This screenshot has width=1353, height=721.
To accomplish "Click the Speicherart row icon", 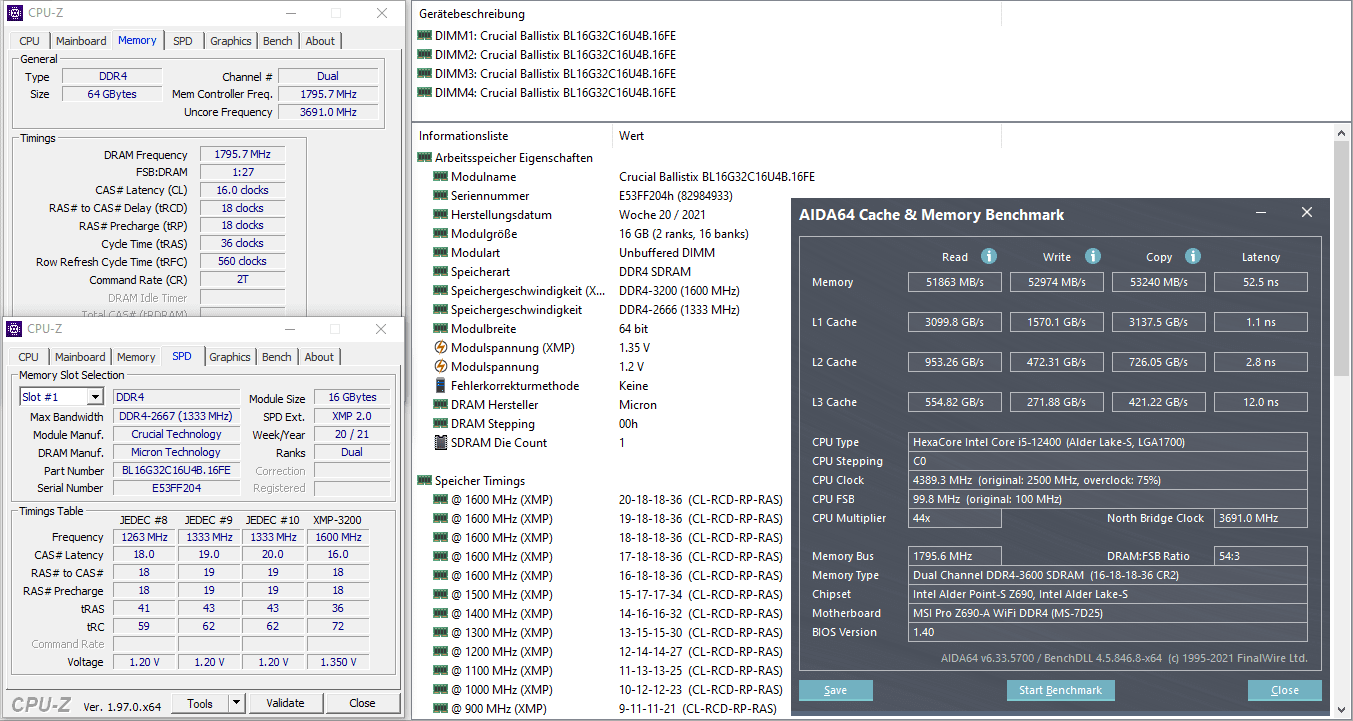I will (x=441, y=272).
